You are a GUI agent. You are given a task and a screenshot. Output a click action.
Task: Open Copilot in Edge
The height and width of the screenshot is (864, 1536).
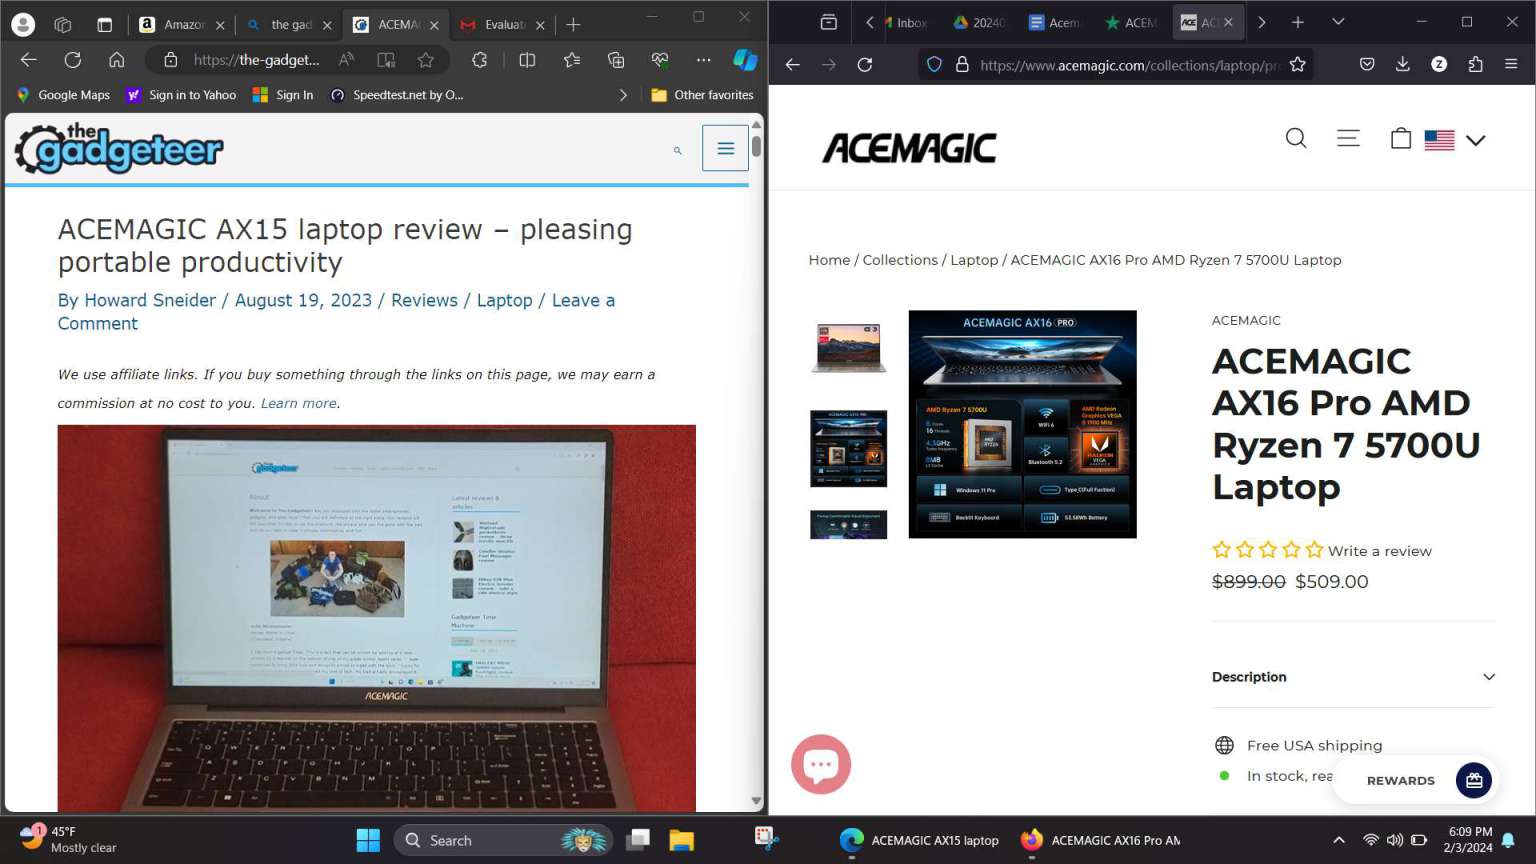click(x=744, y=60)
